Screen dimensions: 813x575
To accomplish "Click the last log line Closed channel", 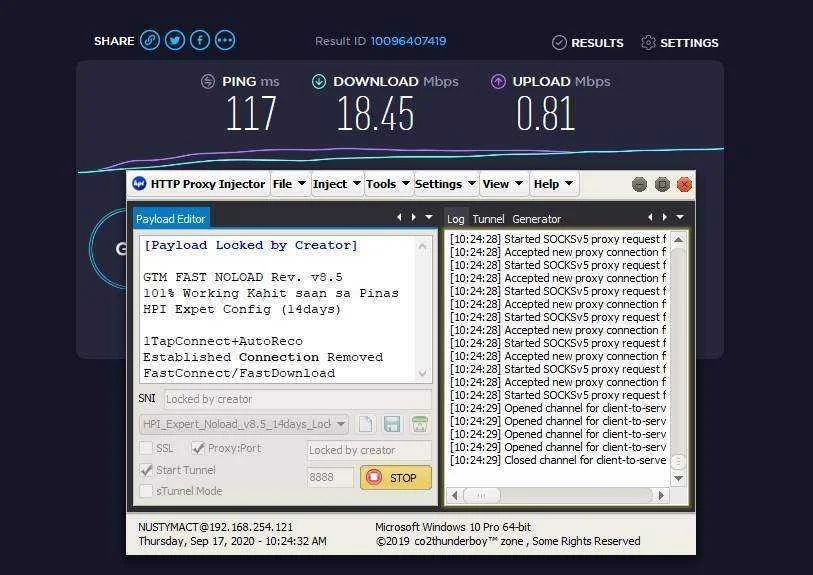I will tap(558, 460).
